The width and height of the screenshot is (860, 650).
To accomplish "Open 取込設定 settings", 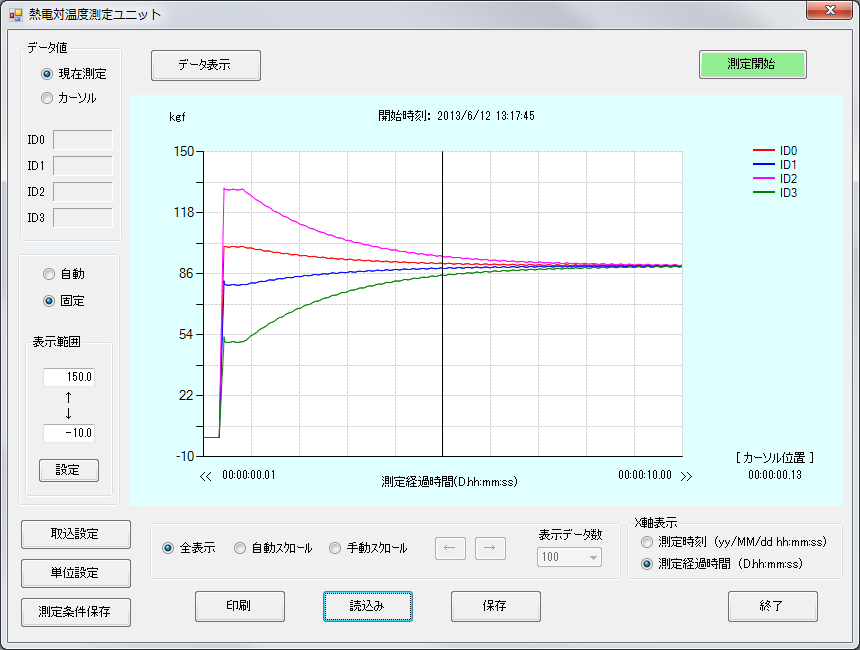I will (x=75, y=534).
